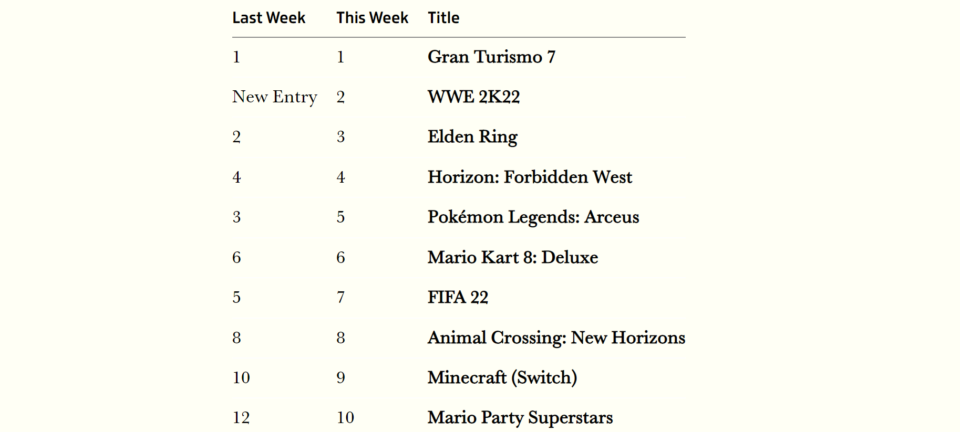Click the Minecraft (Switch) title
Viewport: 960px width, 432px height.
[503, 378]
